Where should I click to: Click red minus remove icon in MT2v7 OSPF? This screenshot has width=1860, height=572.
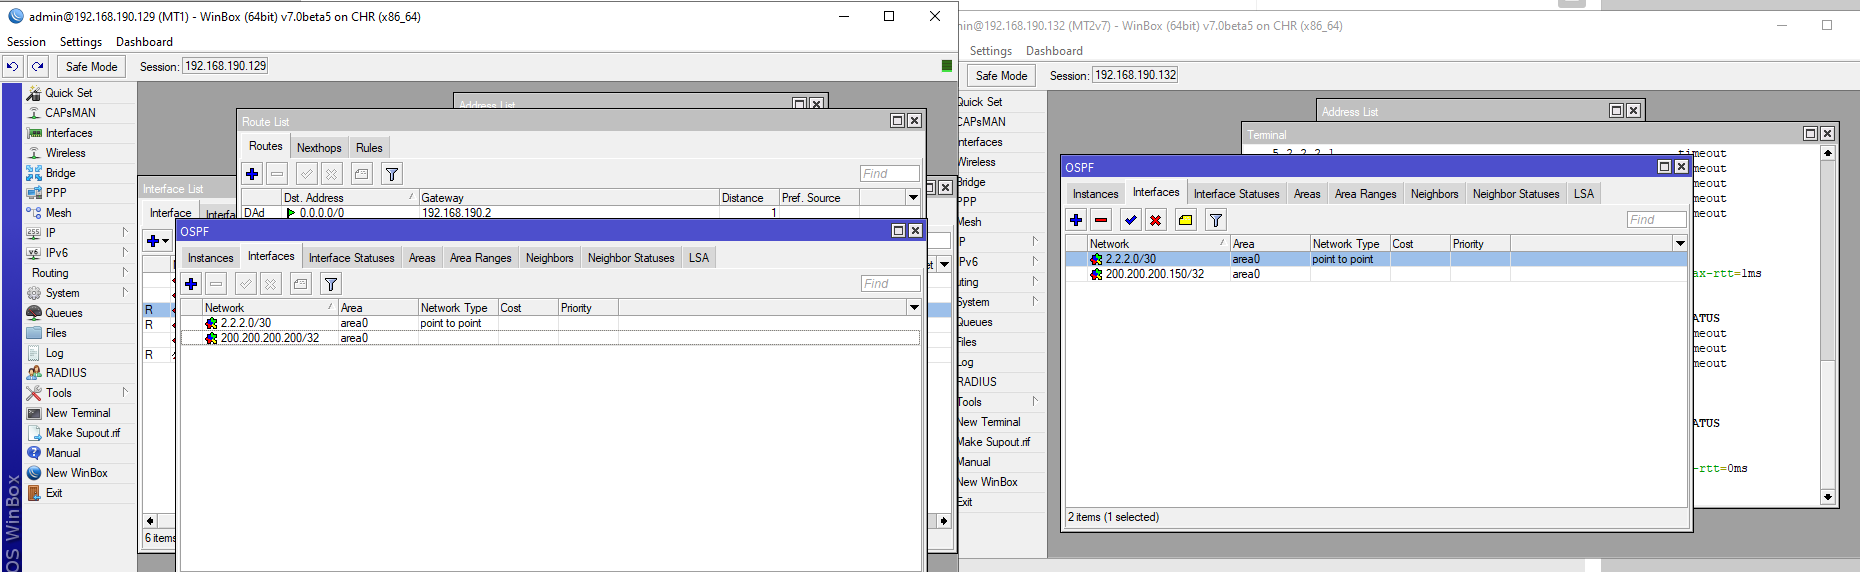[1101, 219]
